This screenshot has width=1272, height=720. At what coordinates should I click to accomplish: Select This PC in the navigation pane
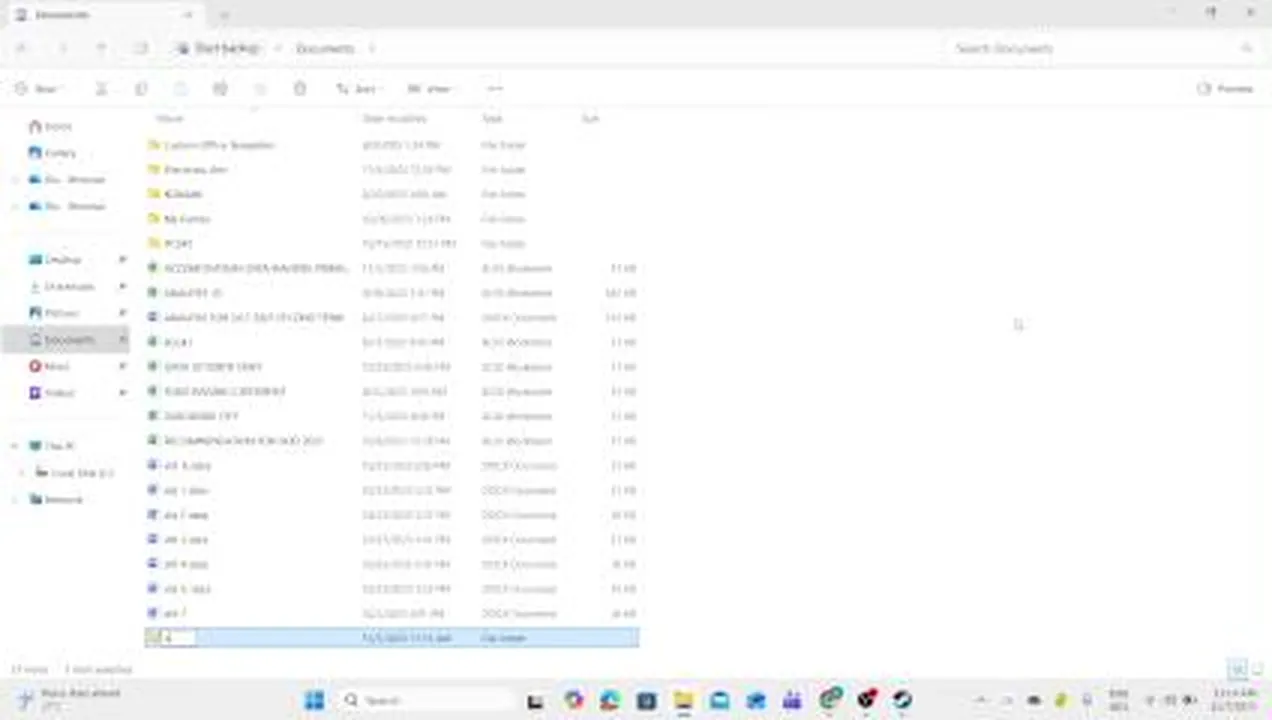(x=53, y=446)
